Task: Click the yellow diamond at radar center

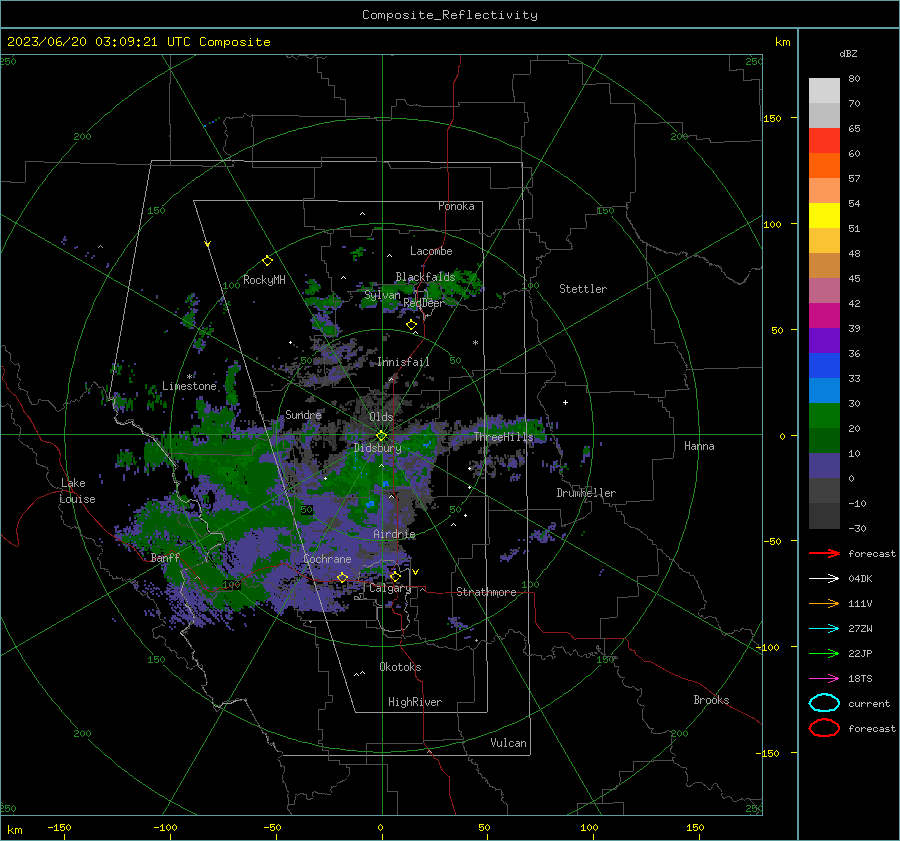Action: point(381,436)
